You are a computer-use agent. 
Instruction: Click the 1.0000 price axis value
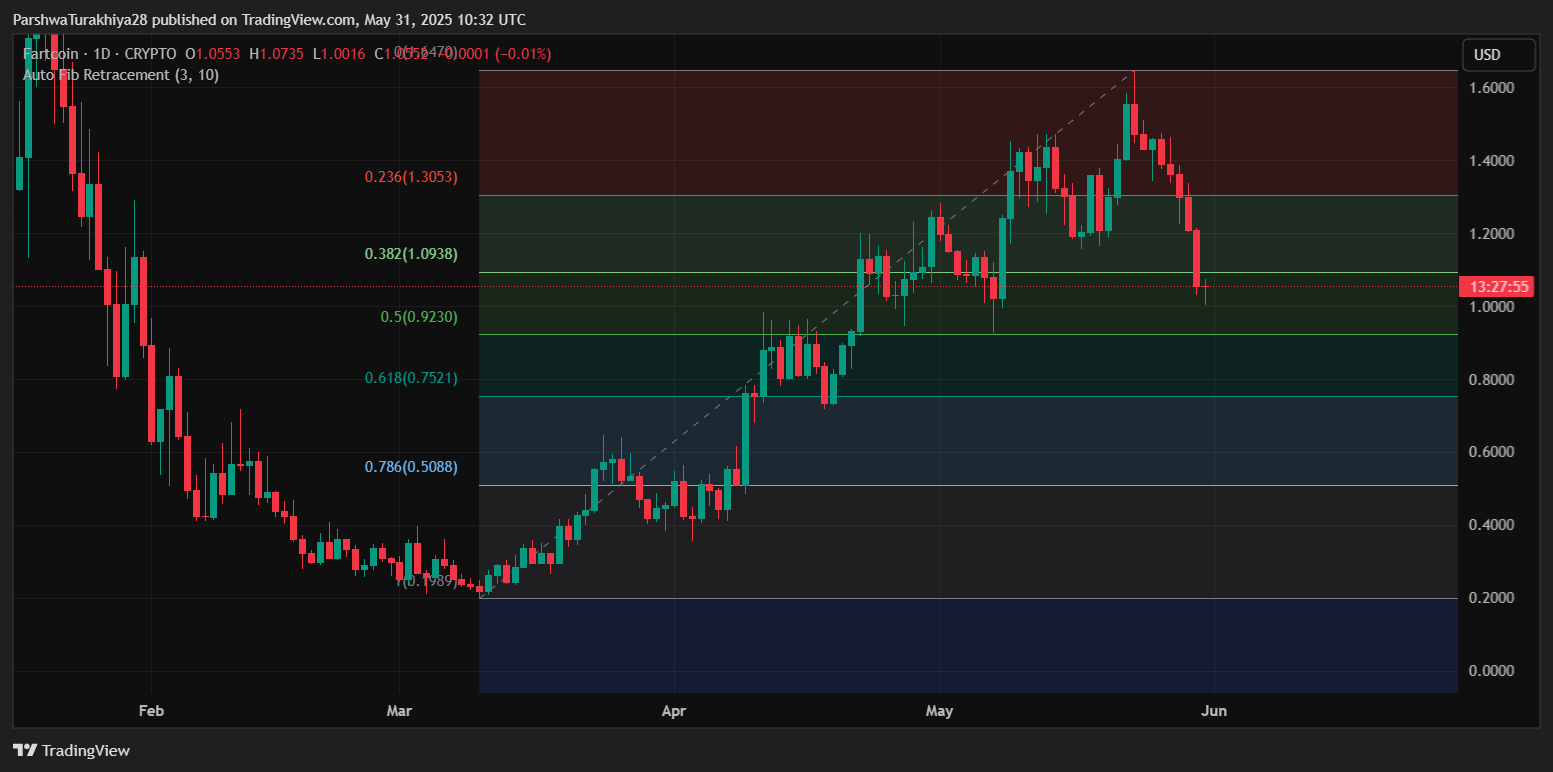click(1492, 307)
